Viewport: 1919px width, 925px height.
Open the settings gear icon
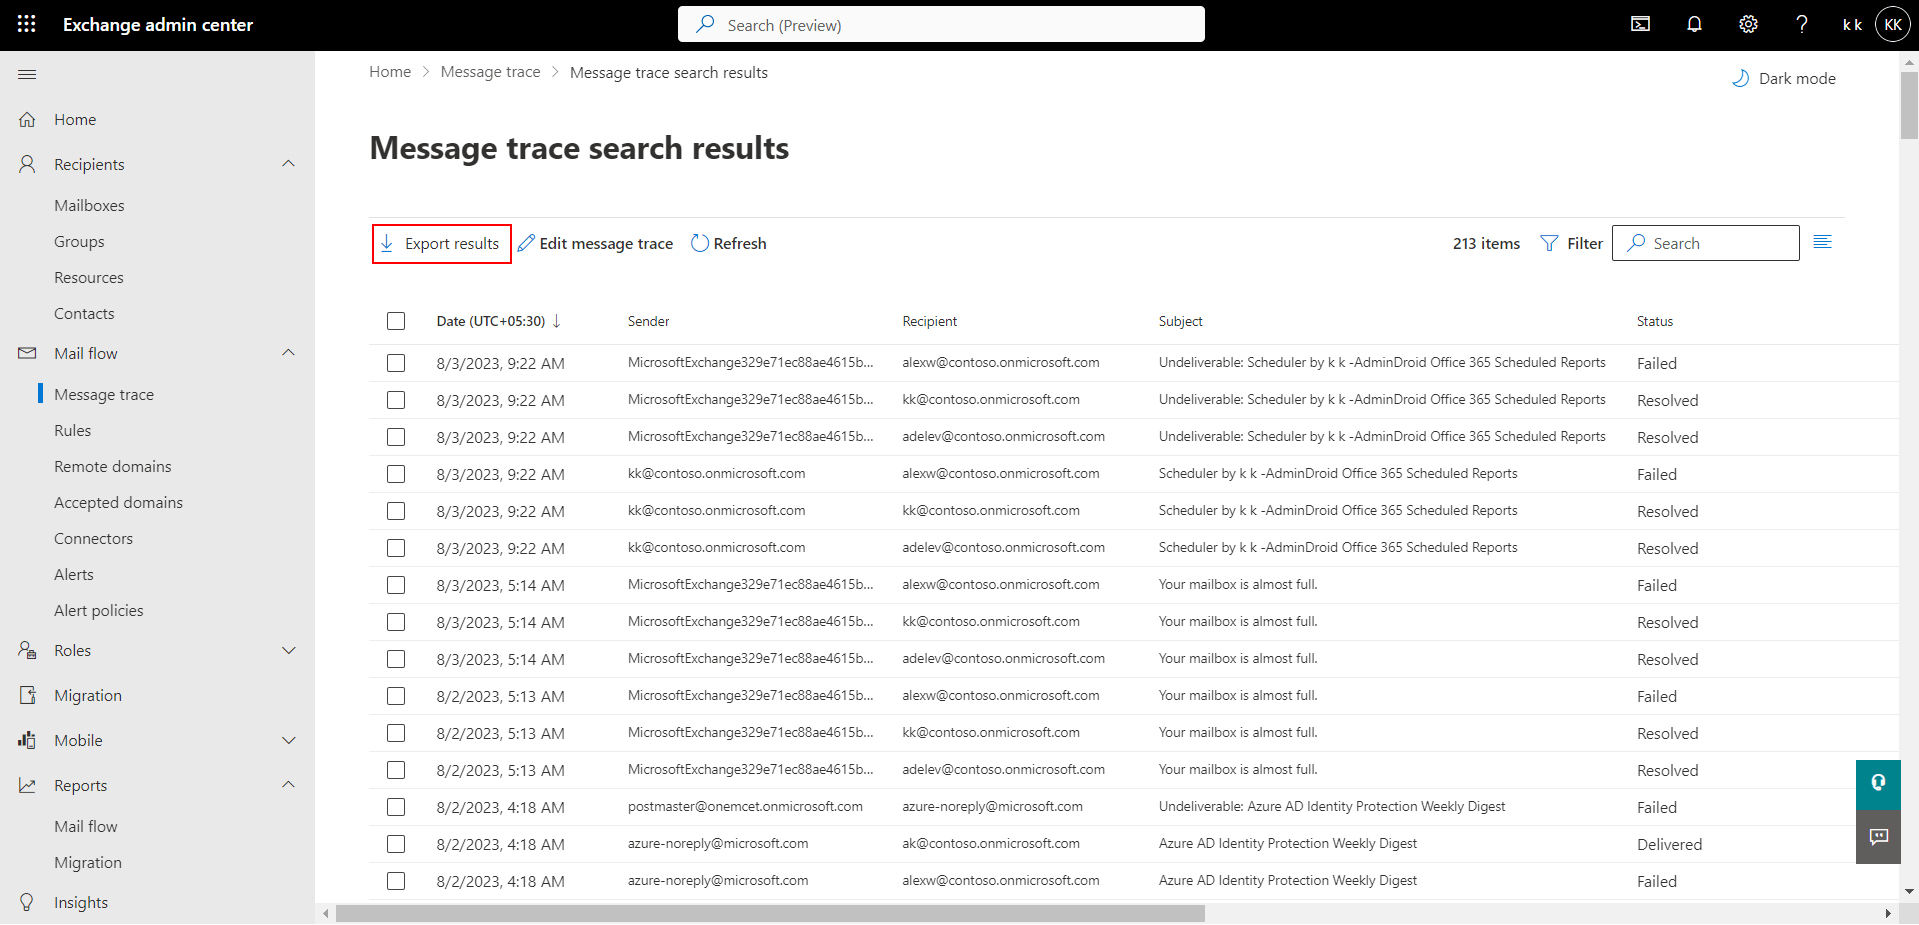click(x=1748, y=23)
